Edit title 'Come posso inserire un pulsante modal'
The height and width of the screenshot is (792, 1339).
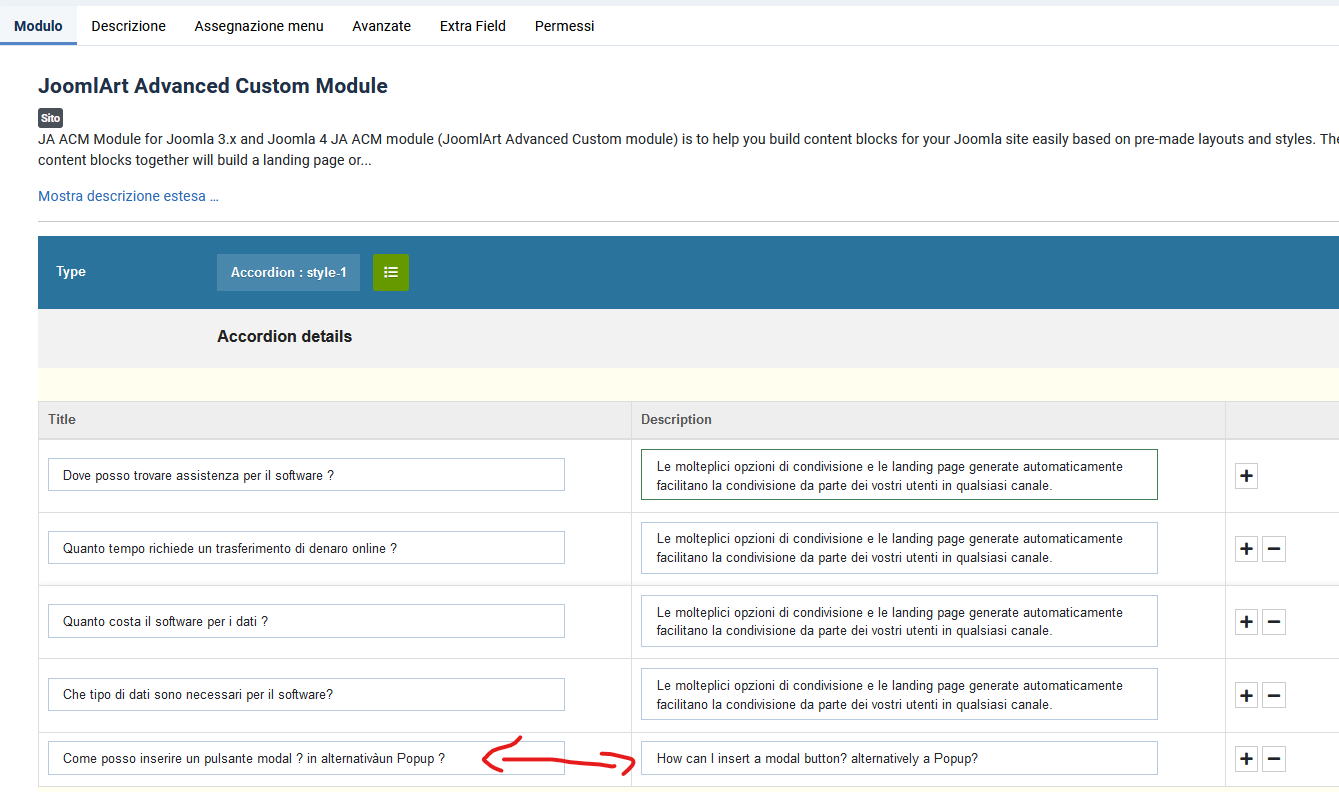point(306,758)
